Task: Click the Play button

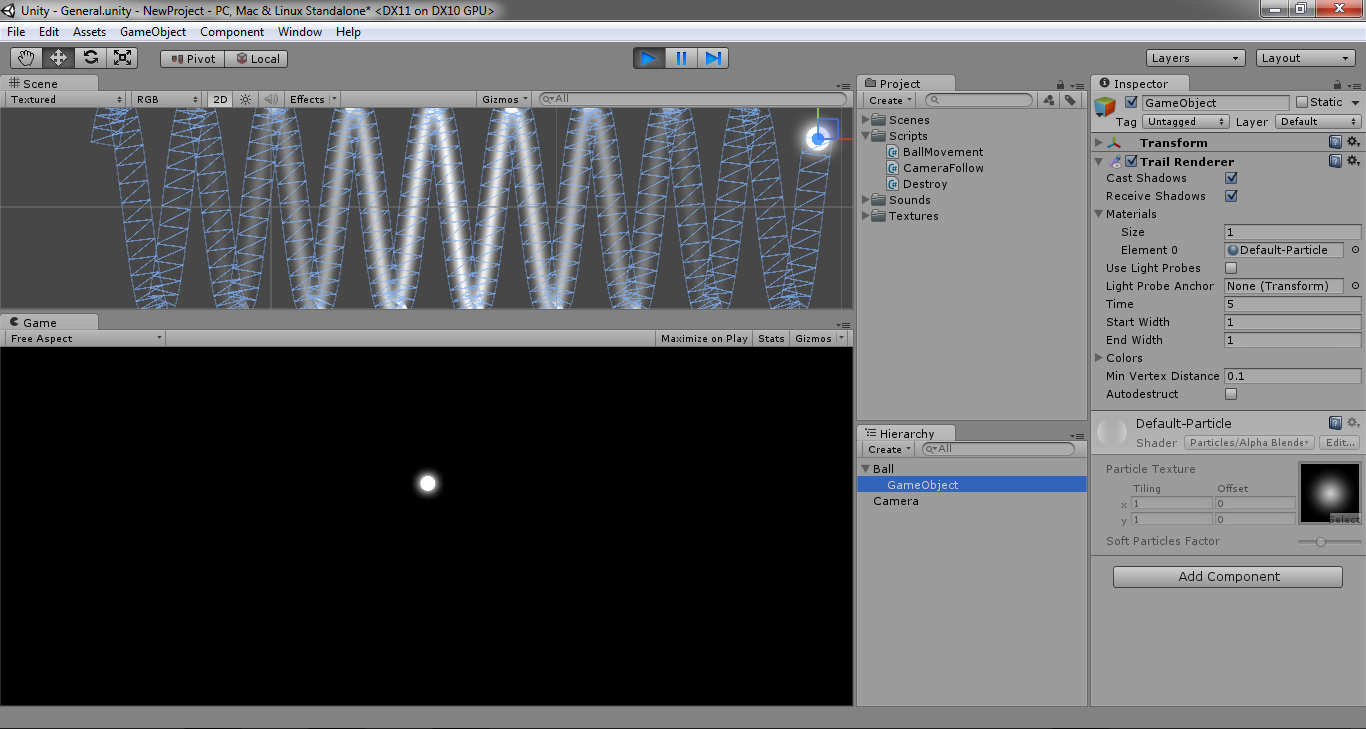Action: 649,58
